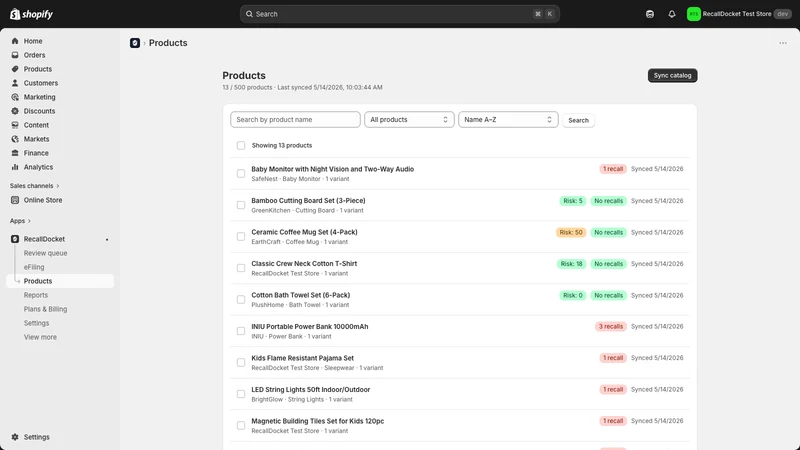Click the storefront icon in top bar
The height and width of the screenshot is (450, 800).
coord(649,14)
